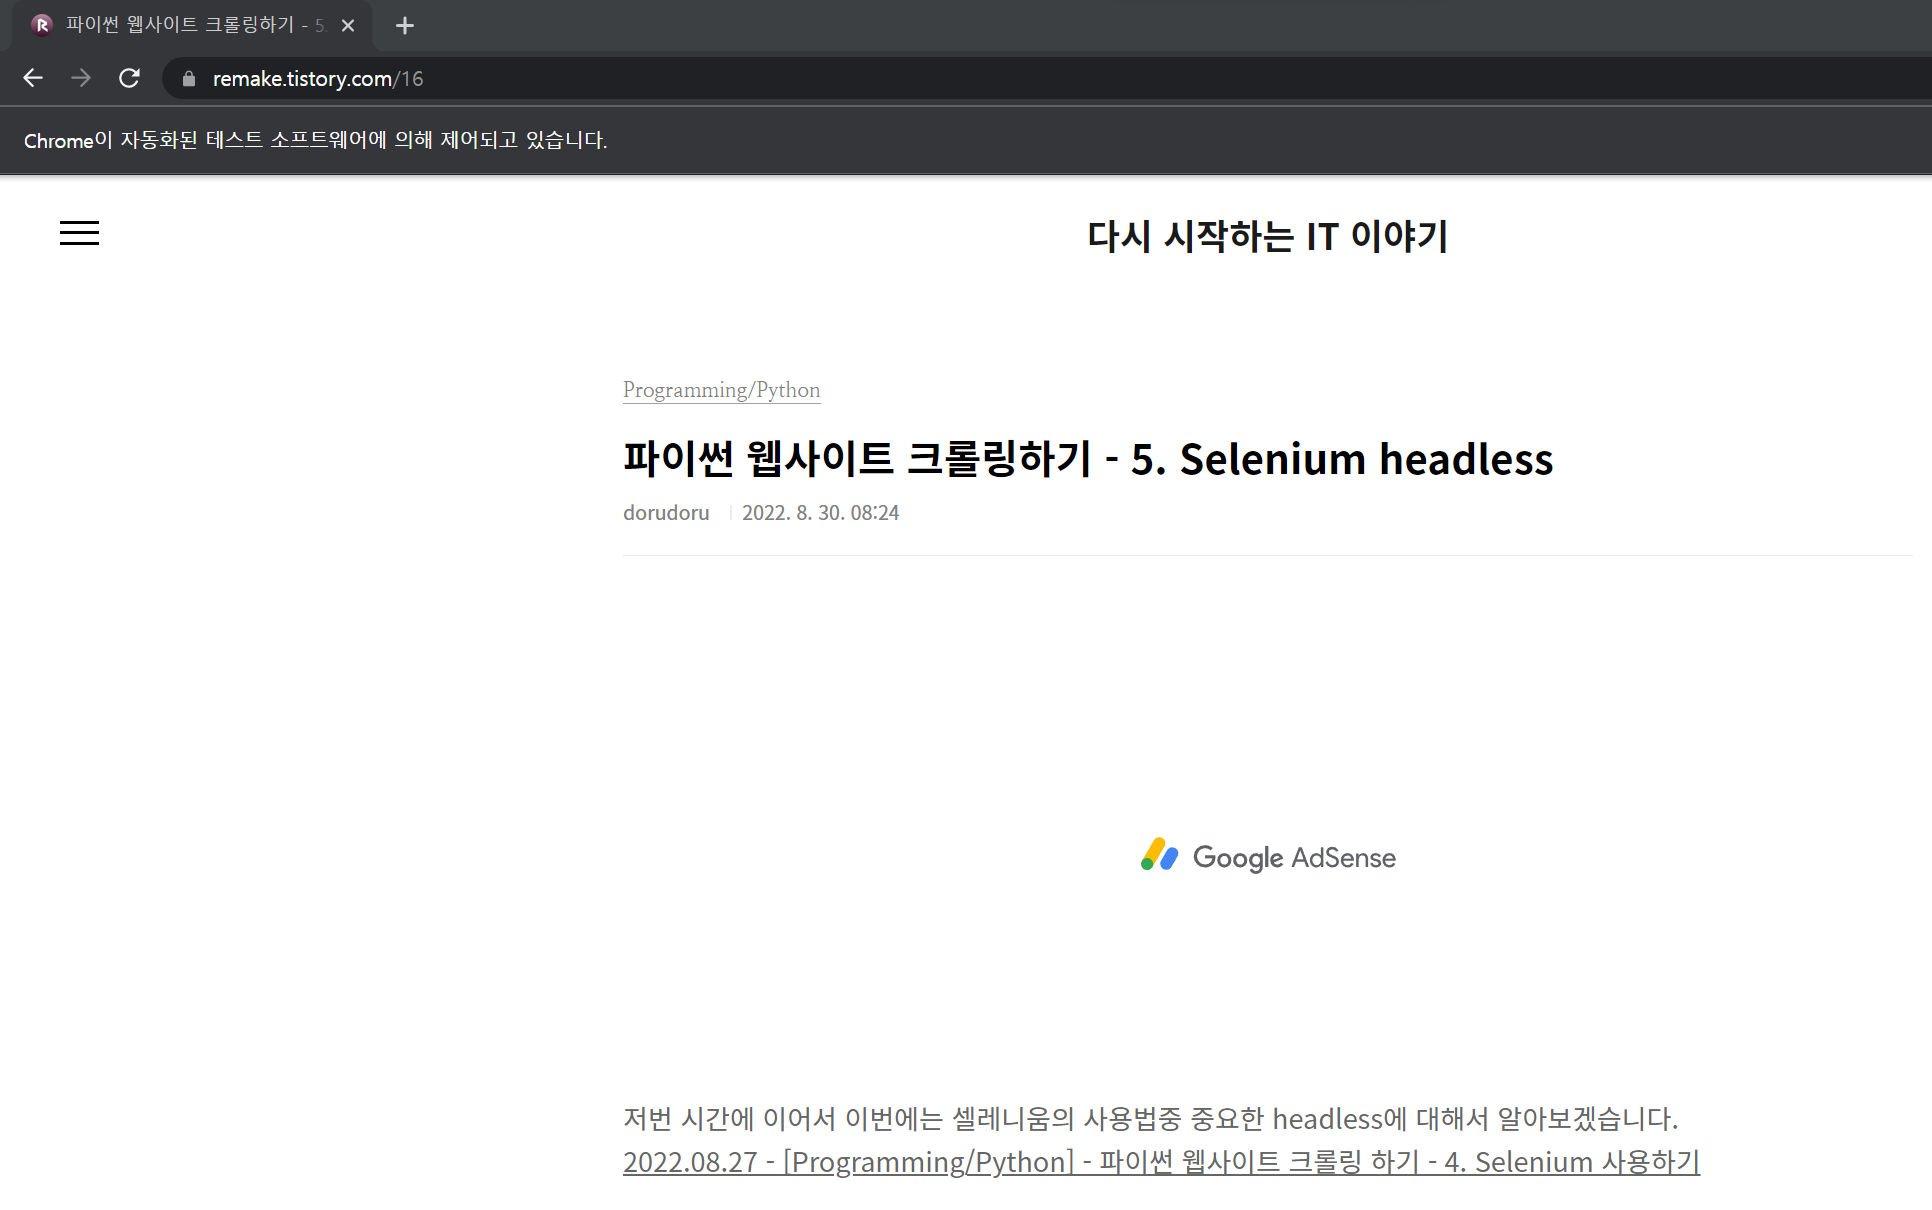The image size is (1932, 1210).
Task: Open the blog hamburger menu
Action: click(x=79, y=233)
